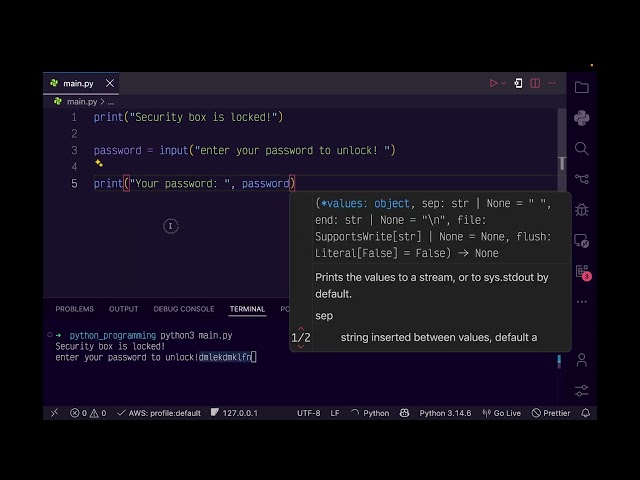The image size is (640, 480).
Task: Open the Search magnifier in sidebar
Action: click(x=582, y=149)
